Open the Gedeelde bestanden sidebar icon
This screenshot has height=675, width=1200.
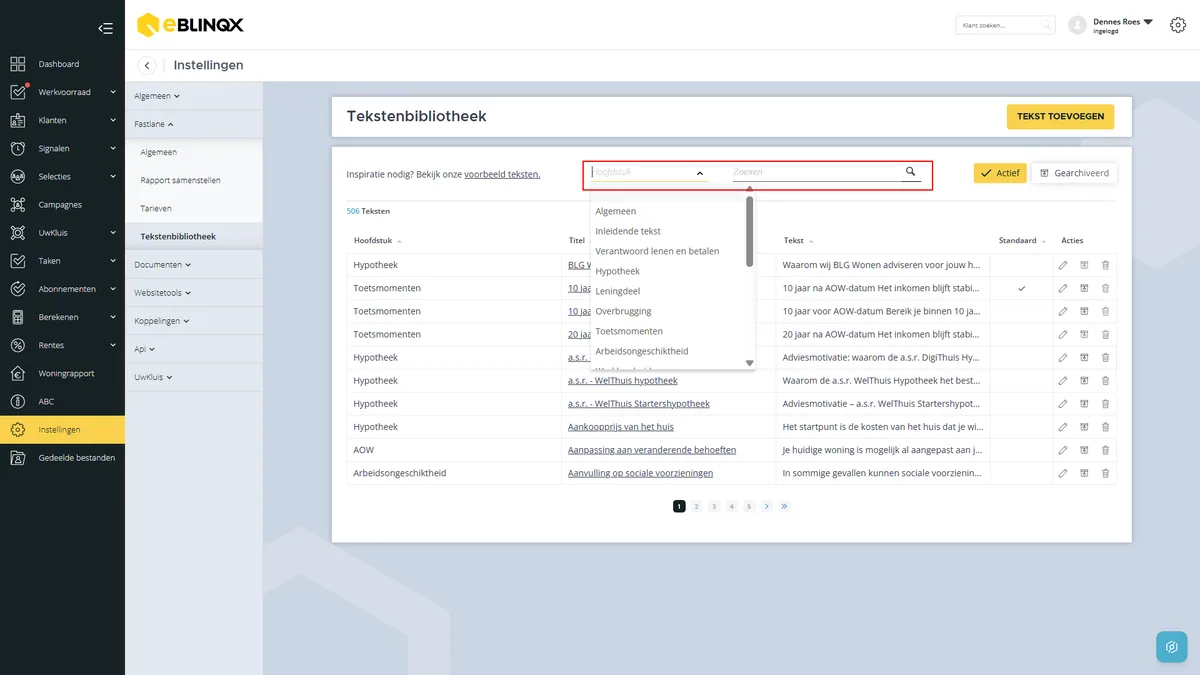(x=18, y=458)
